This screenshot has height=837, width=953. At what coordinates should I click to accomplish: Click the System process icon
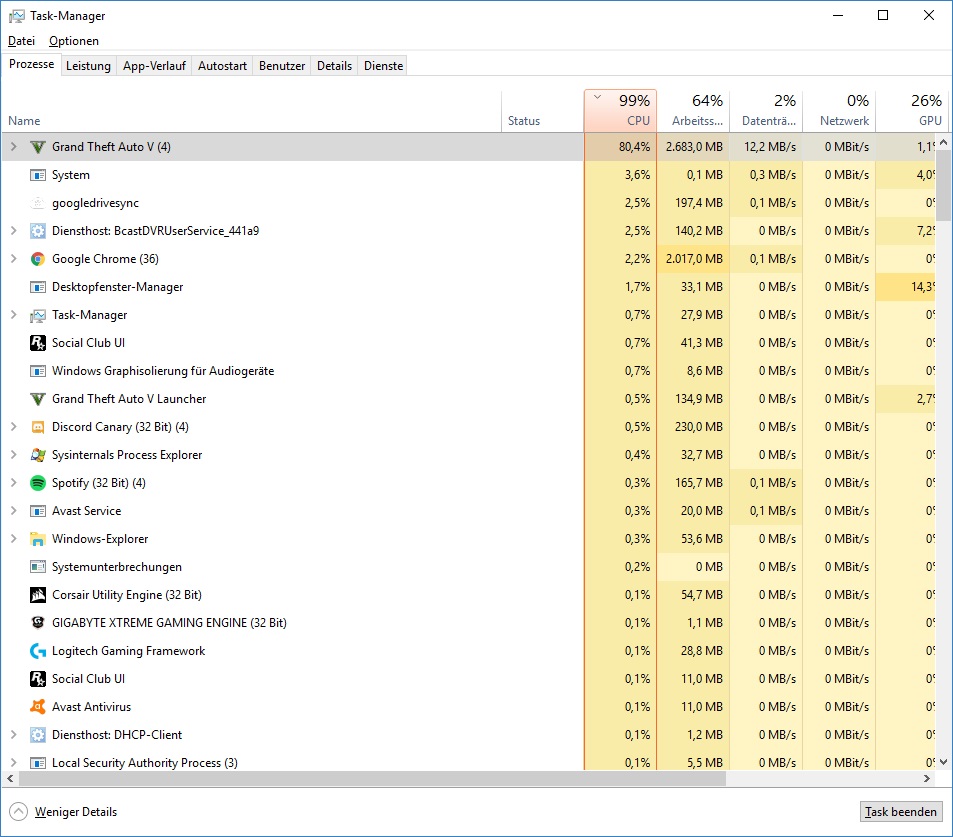point(38,175)
